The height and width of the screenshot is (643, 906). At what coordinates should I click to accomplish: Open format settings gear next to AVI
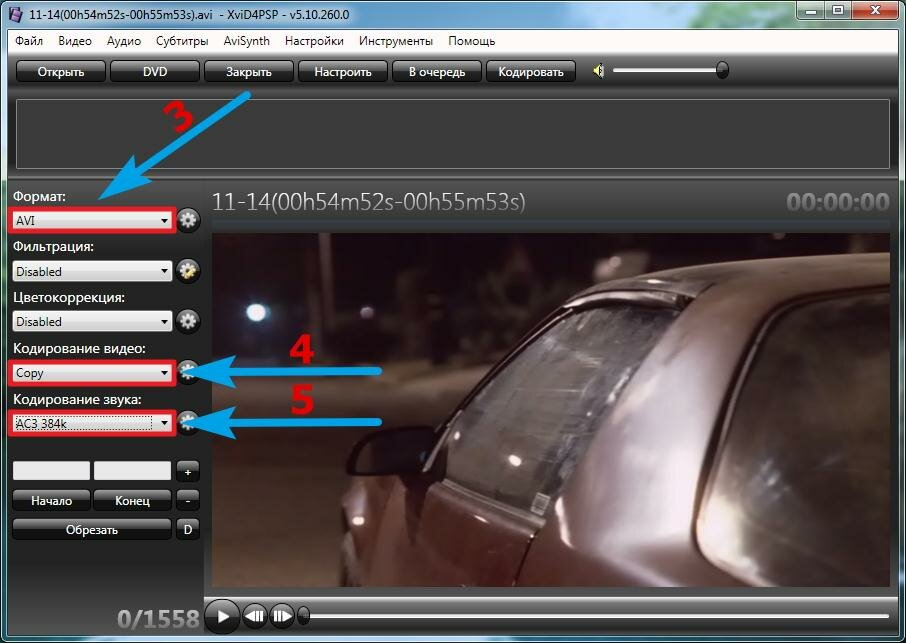[x=189, y=220]
